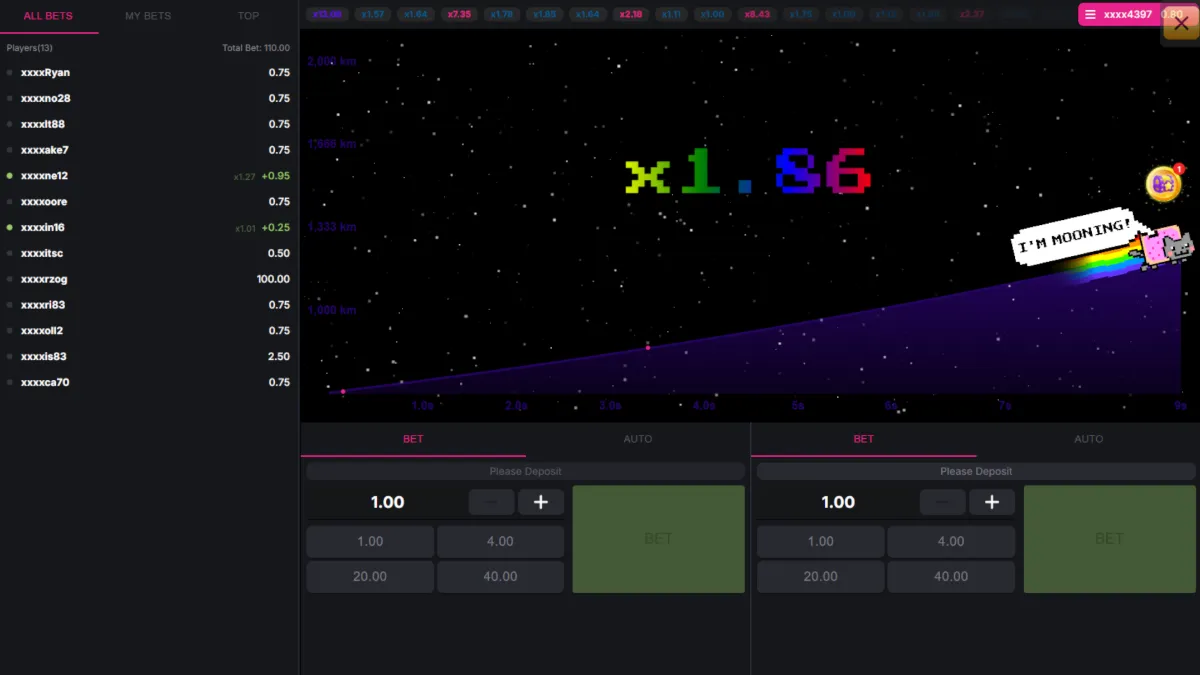Click Please Deposit bar in second panel

click(976, 471)
